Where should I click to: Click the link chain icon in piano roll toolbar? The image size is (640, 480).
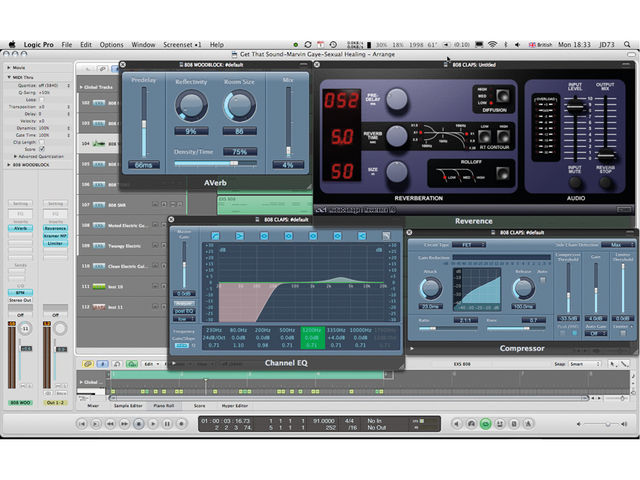pyautogui.click(x=88, y=364)
